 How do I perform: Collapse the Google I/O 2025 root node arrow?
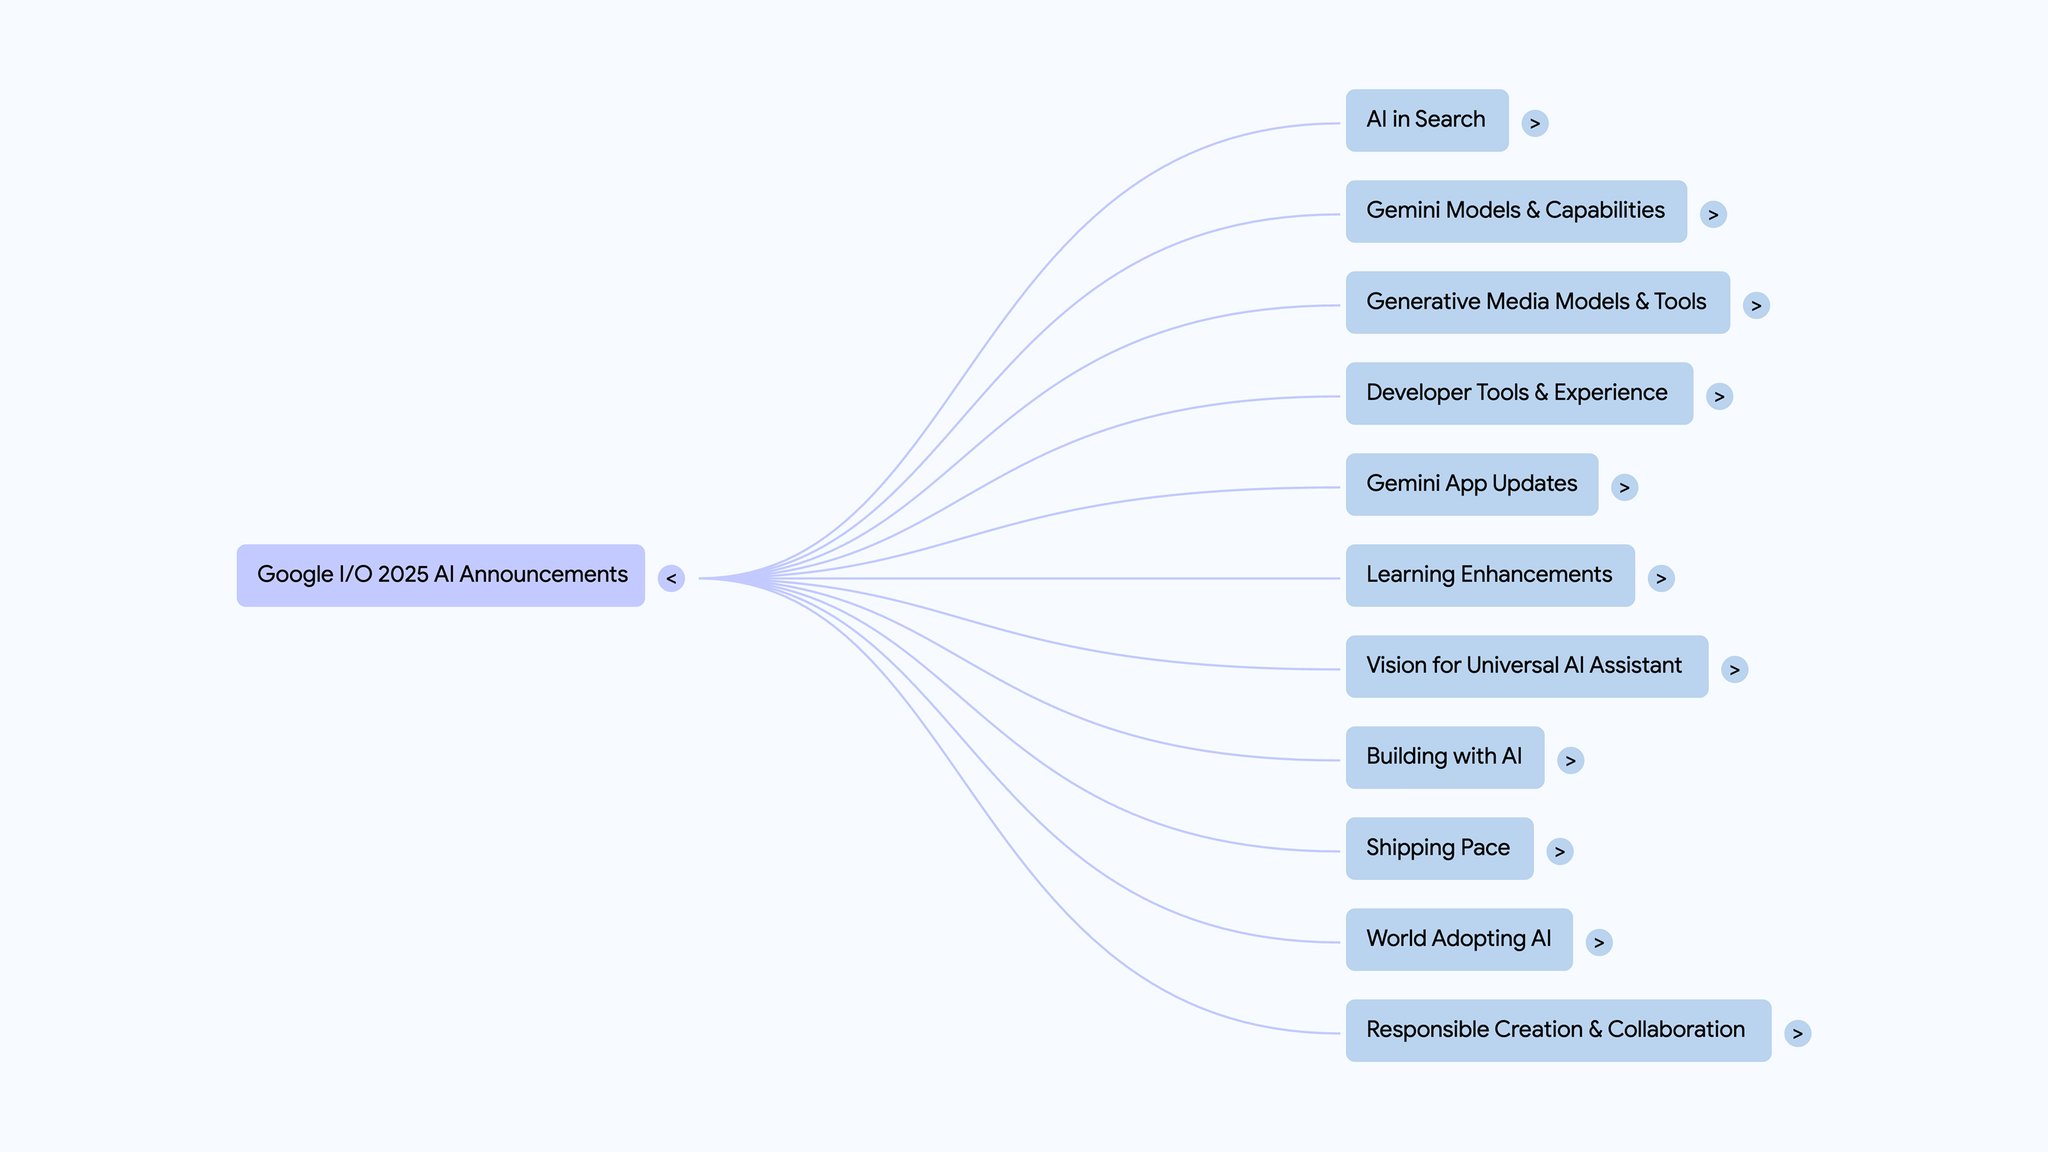[x=671, y=578]
